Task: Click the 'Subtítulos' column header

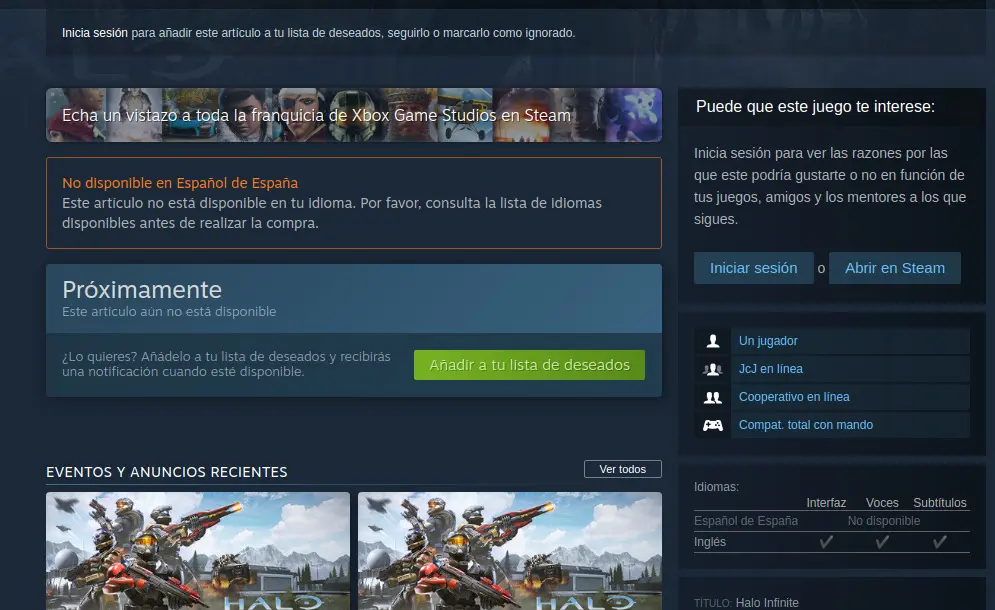Action: click(940, 503)
